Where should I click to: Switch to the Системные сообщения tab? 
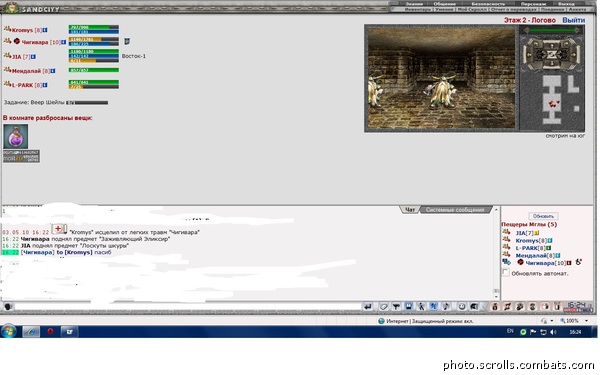(455, 210)
